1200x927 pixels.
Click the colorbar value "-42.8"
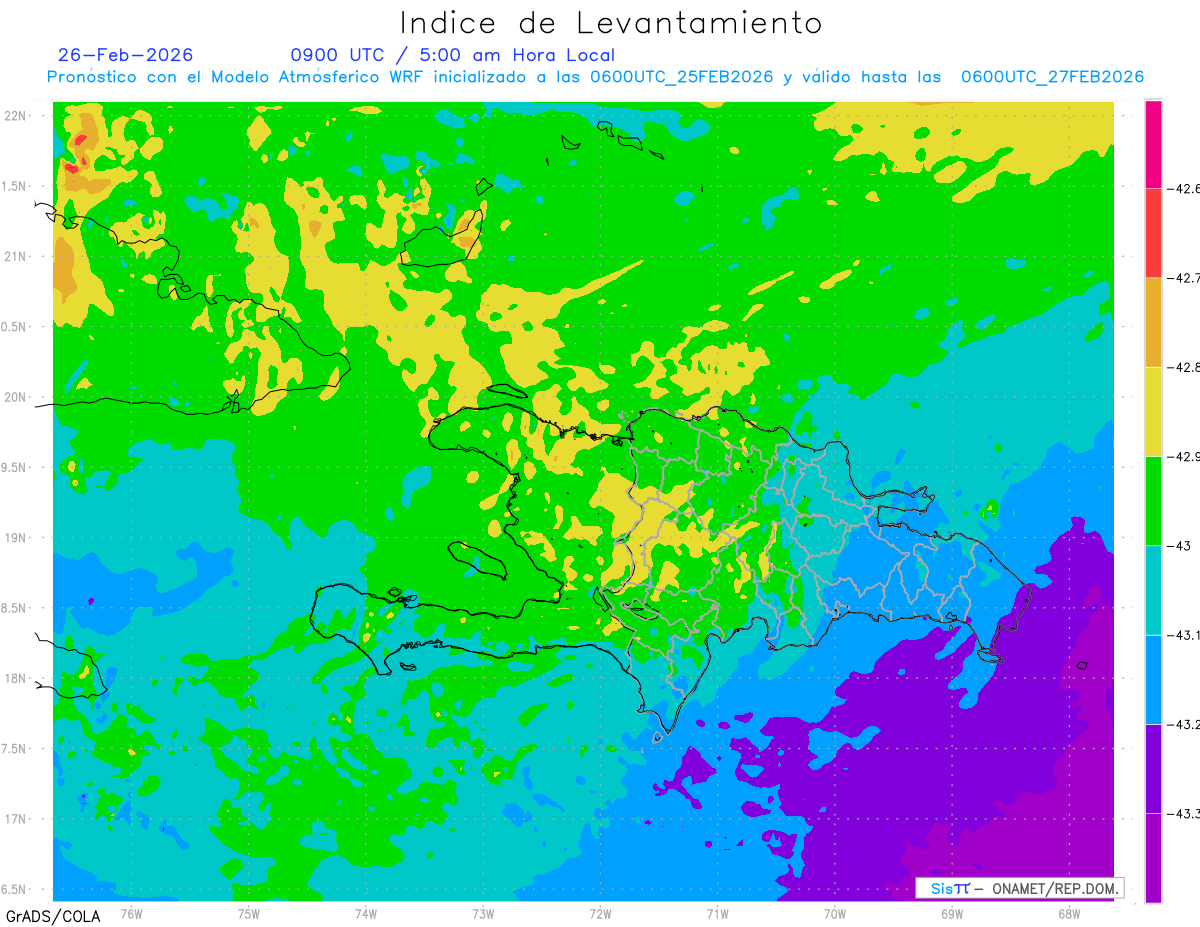coord(1185,367)
